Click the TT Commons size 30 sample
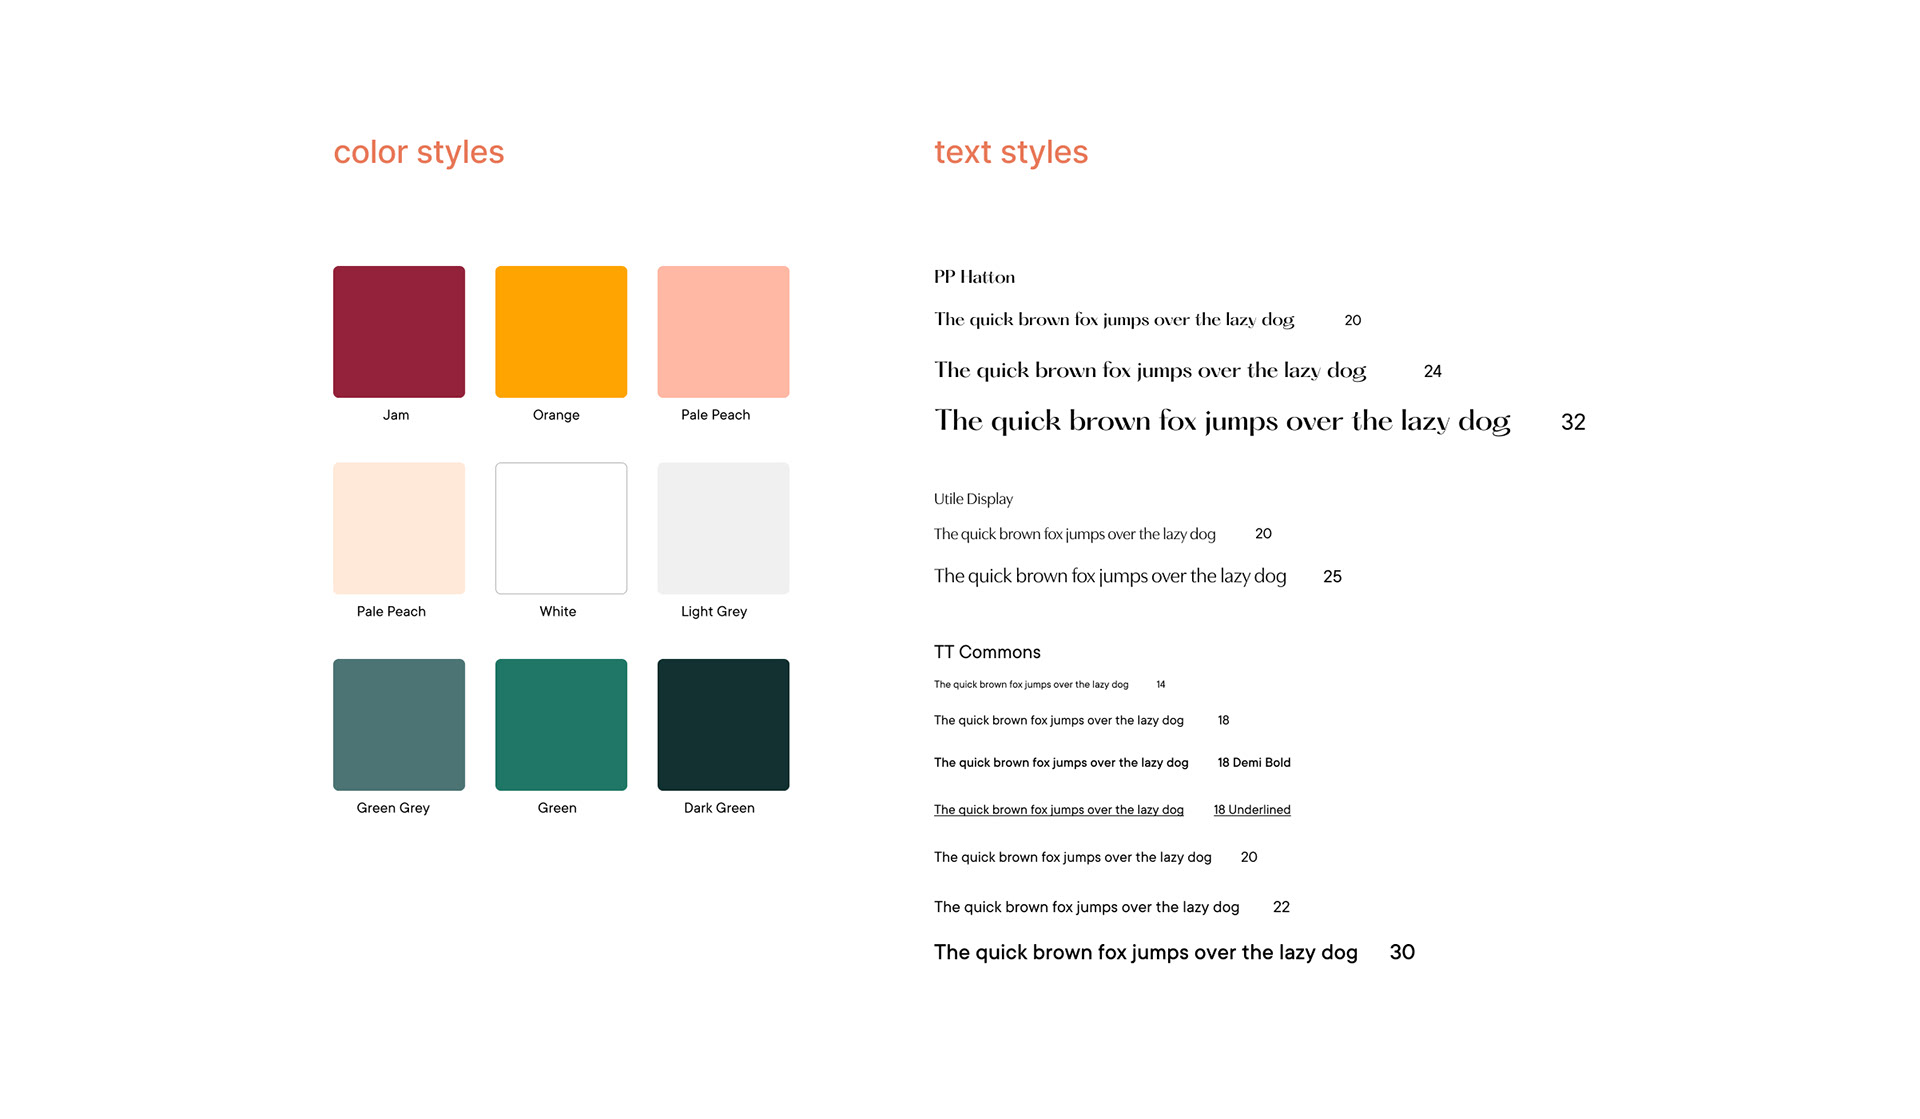 pyautogui.click(x=1146, y=953)
